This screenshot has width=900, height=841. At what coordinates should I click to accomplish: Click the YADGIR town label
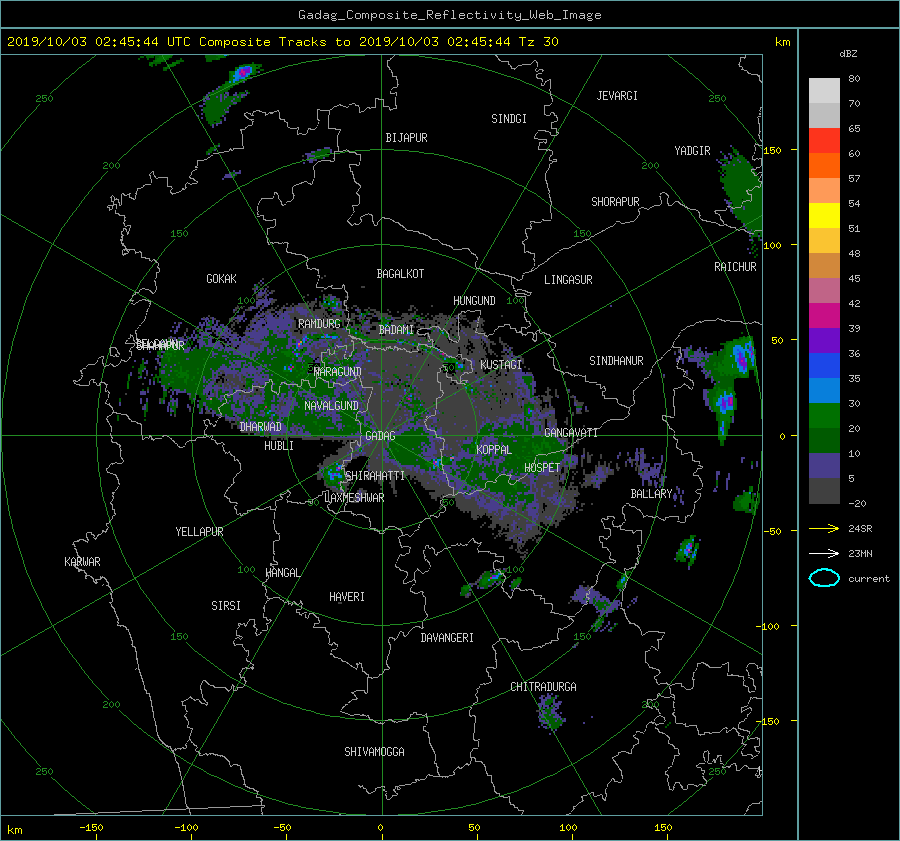coord(692,151)
